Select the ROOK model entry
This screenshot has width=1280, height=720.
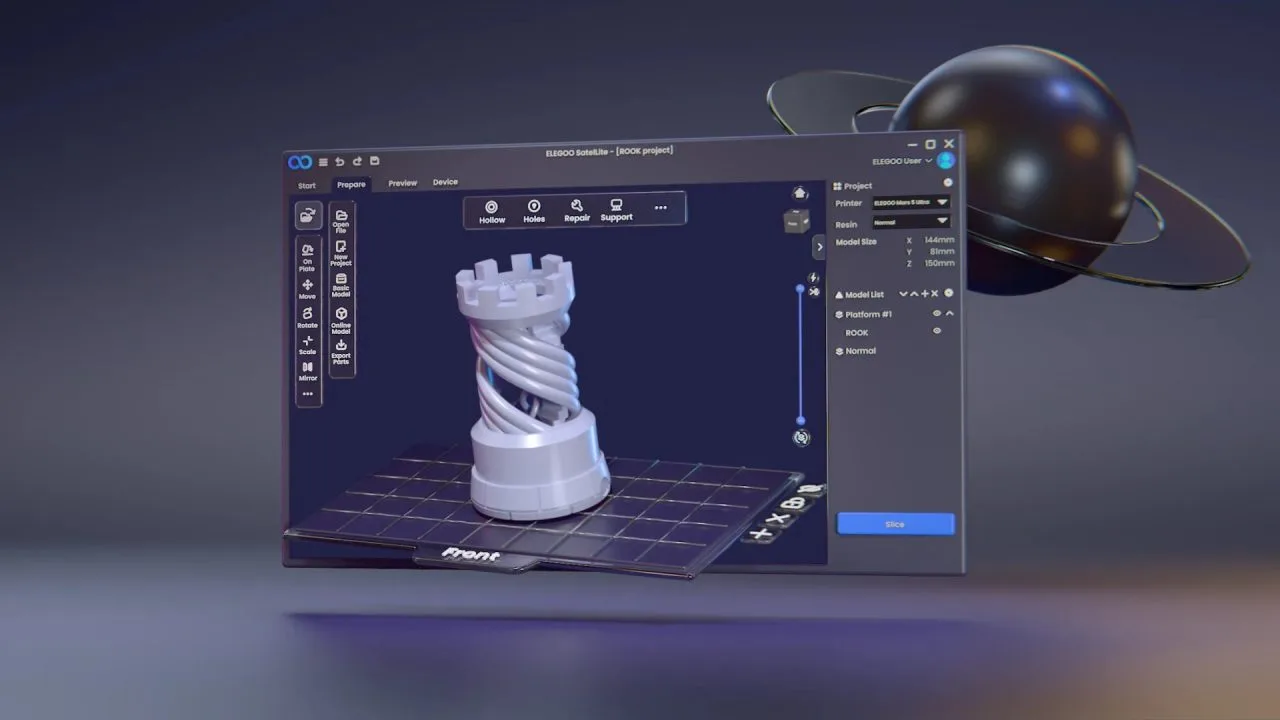857,332
